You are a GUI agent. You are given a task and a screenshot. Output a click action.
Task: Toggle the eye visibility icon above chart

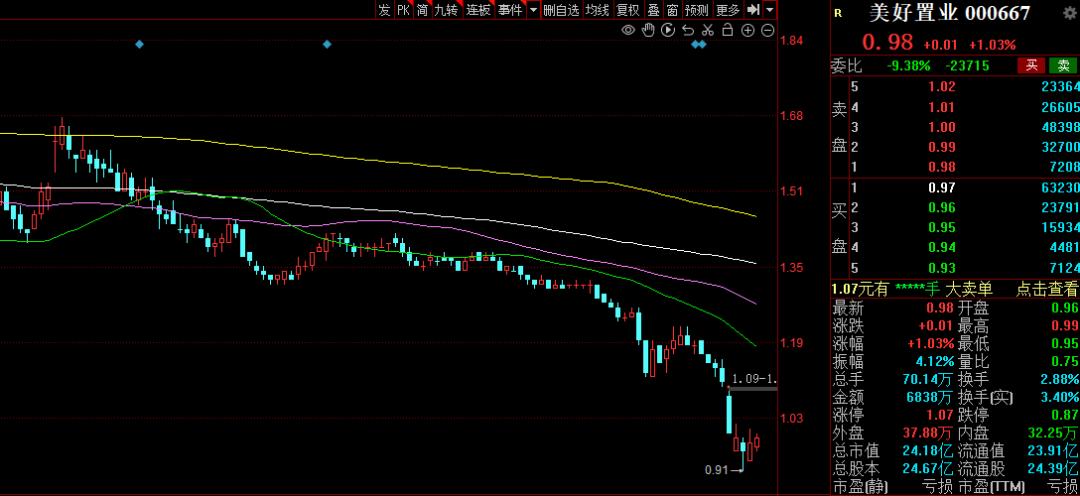point(628,30)
